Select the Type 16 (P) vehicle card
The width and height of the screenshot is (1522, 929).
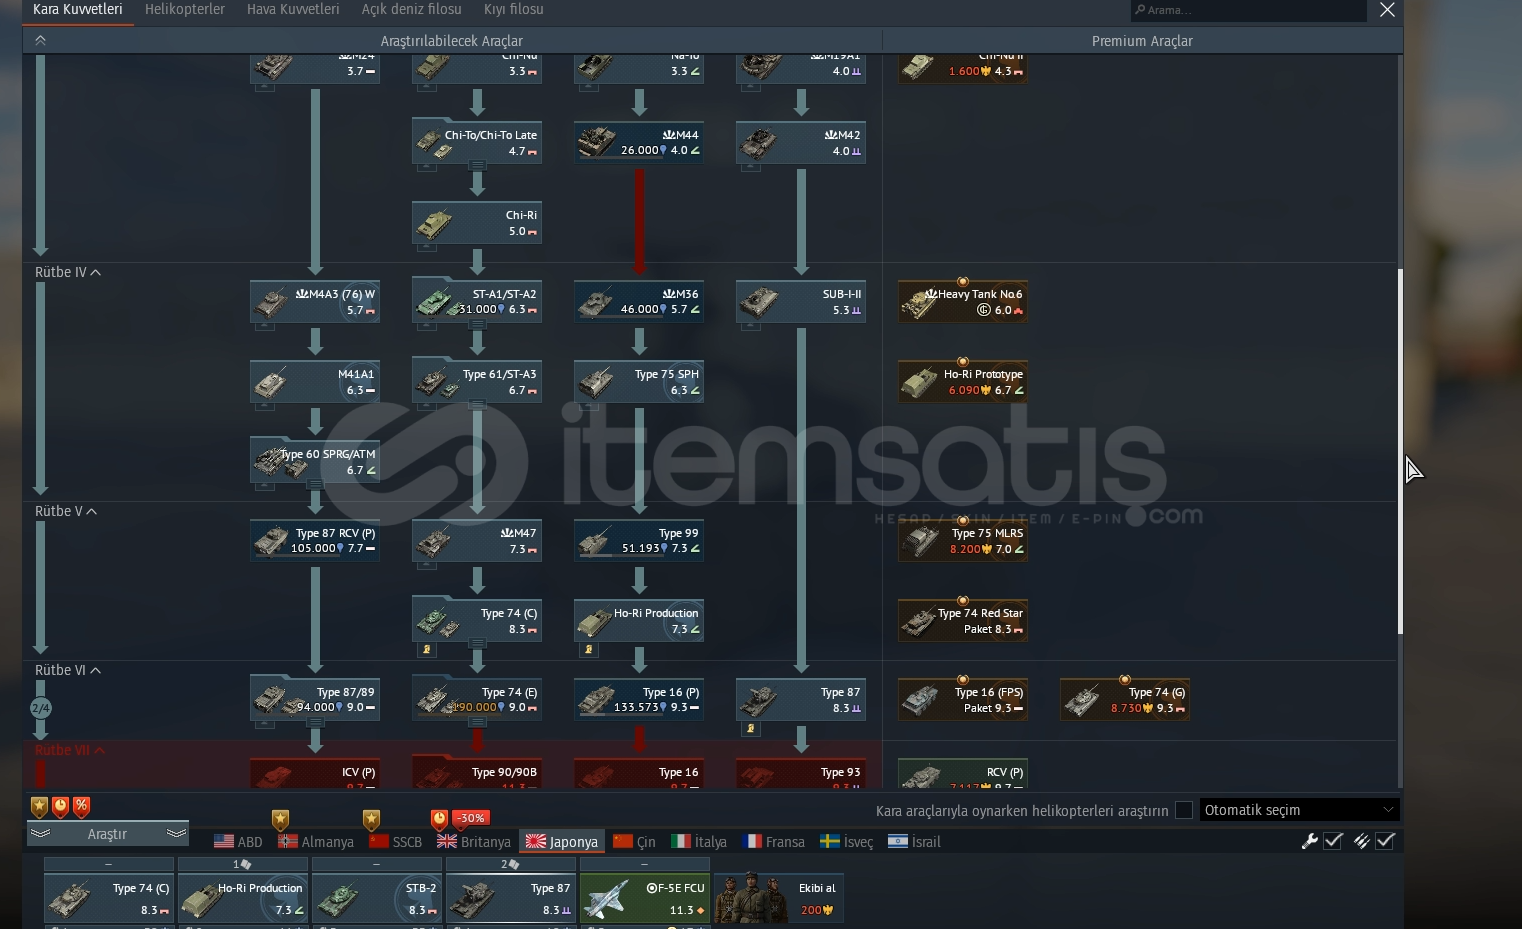[x=639, y=700]
